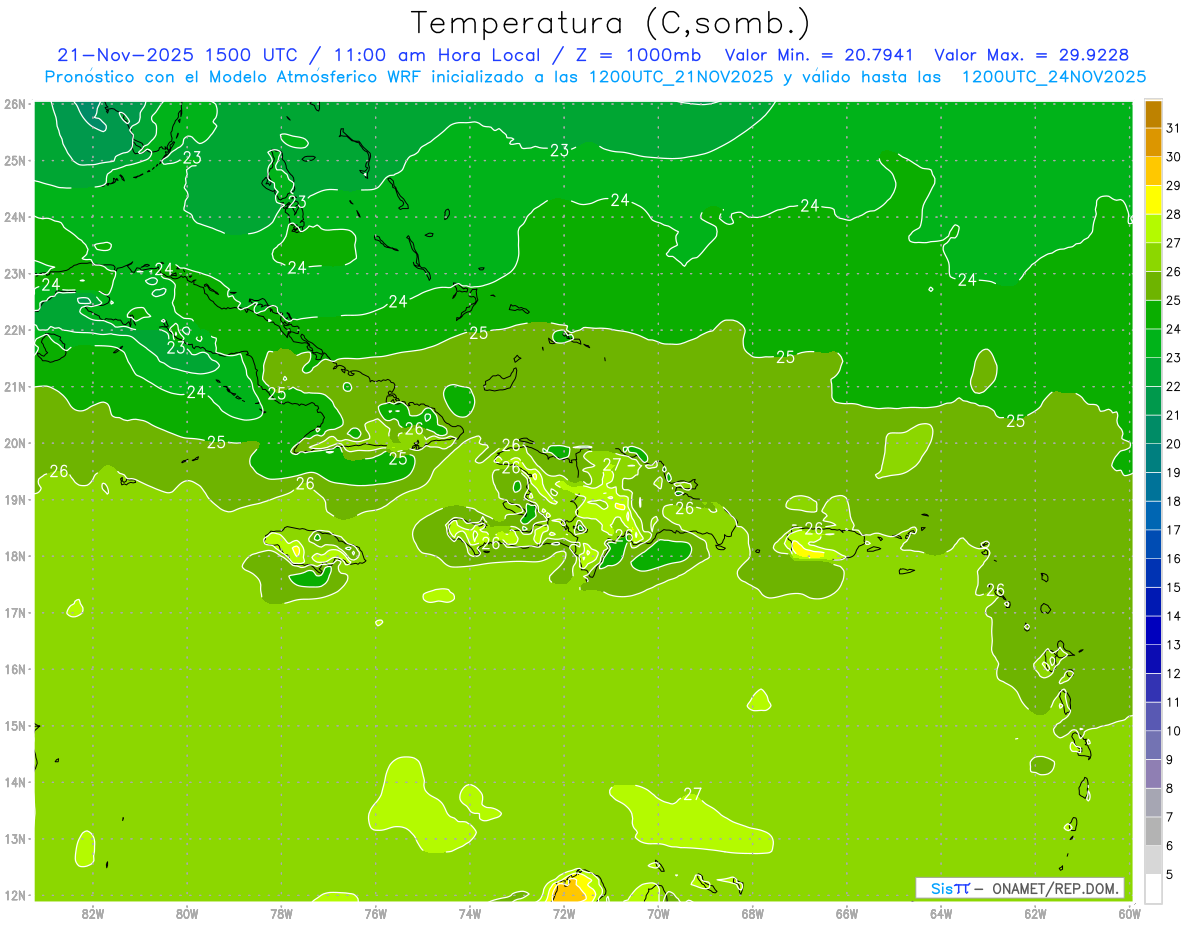Click the 62W longitude axis label
Viewport: 1200px width, 927px height.
pyautogui.click(x=1035, y=912)
